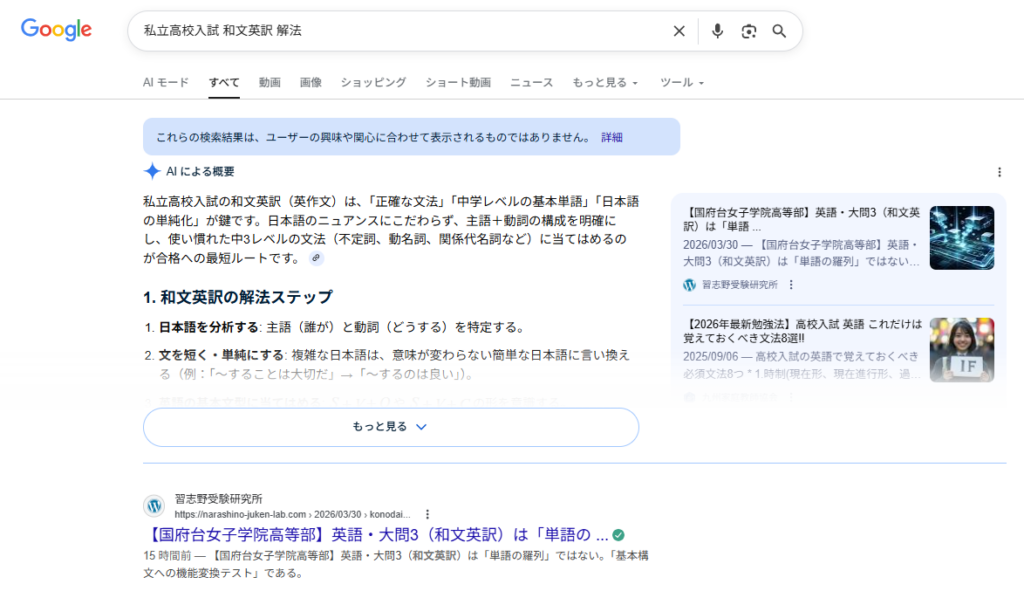Open 国府台女子学院高等部 search result title link

click(378, 534)
